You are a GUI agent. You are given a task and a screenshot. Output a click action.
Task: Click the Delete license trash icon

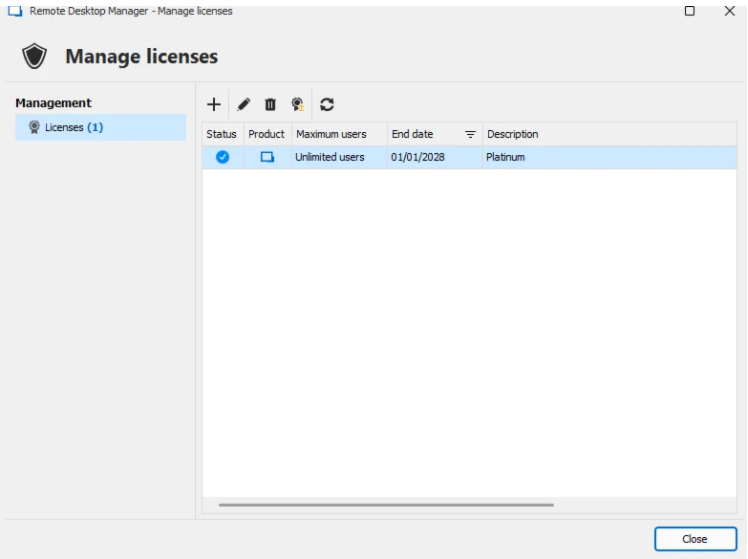tap(270, 104)
